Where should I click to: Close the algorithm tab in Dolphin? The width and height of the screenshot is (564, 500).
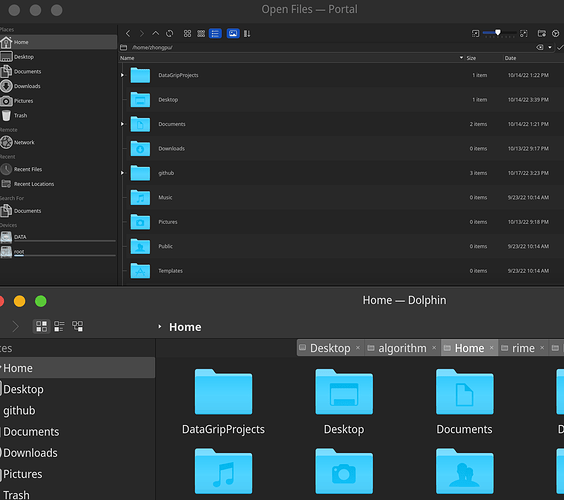tap(434, 347)
